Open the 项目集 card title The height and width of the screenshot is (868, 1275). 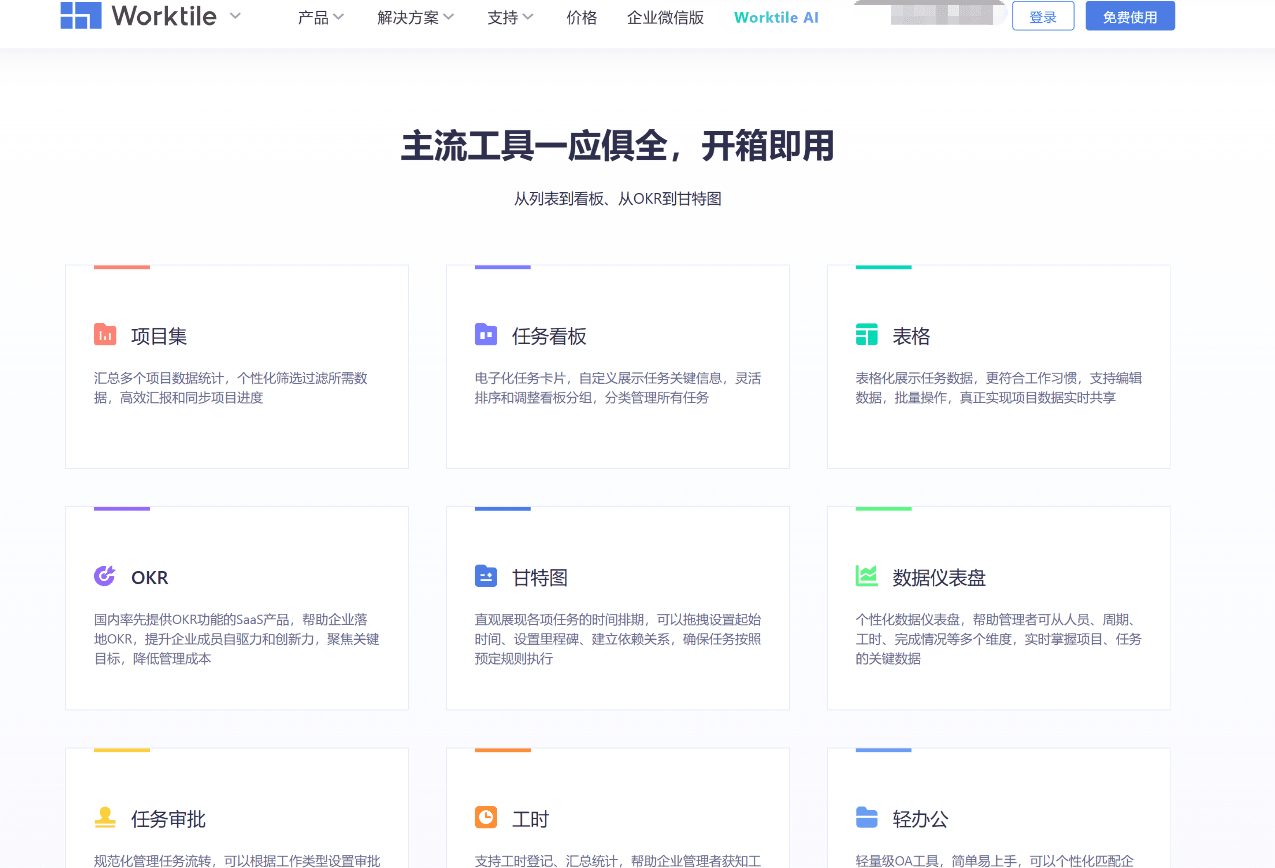tap(159, 336)
